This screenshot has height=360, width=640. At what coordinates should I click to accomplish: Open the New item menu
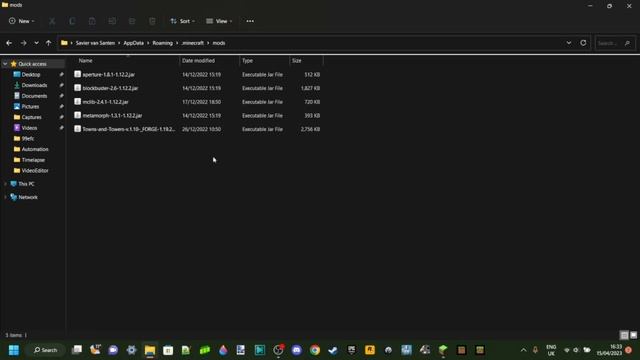pos(21,21)
